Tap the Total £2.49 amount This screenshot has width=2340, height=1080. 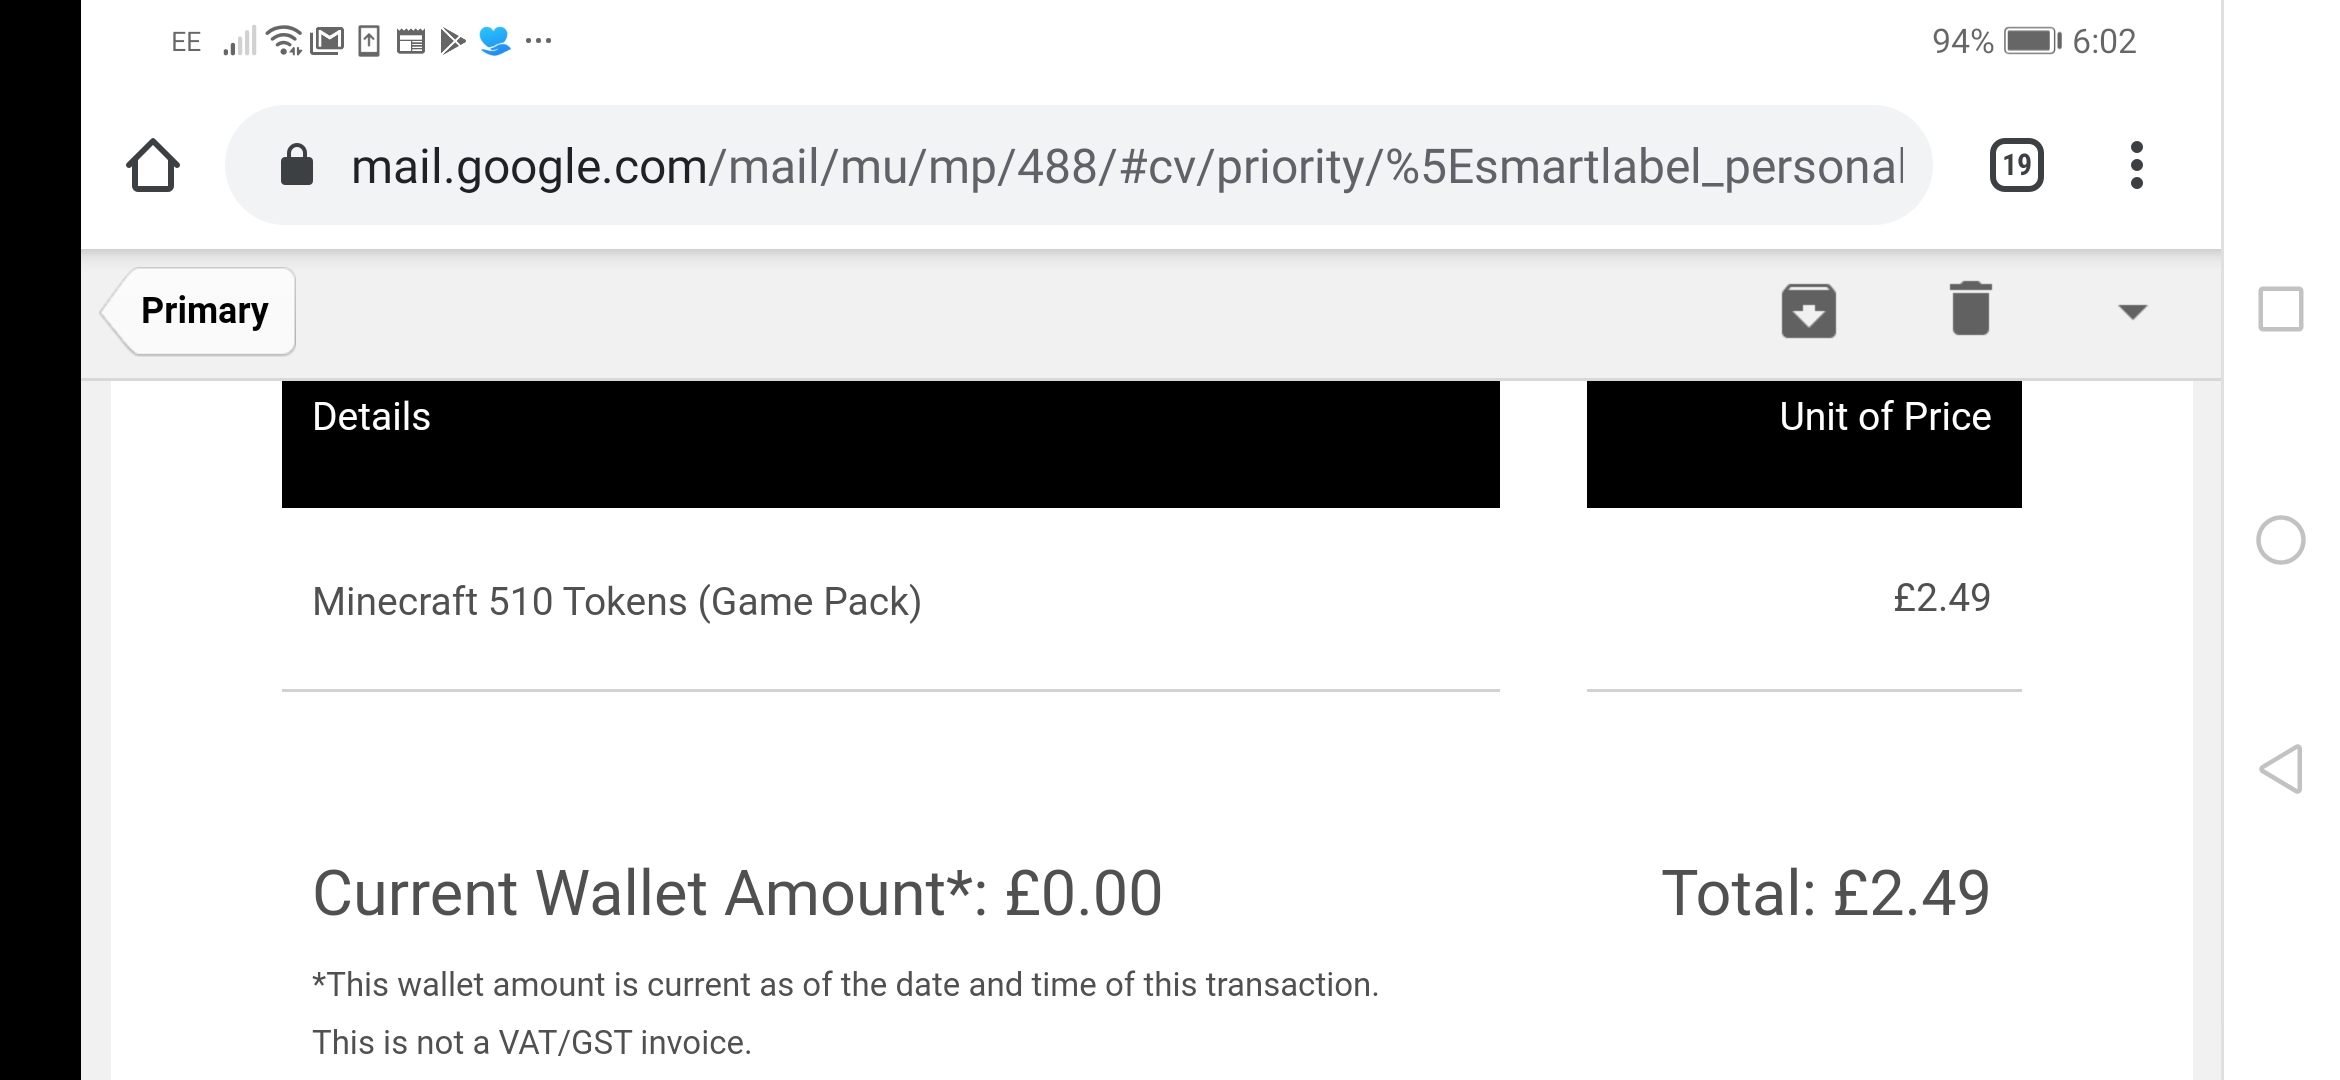pos(1825,893)
